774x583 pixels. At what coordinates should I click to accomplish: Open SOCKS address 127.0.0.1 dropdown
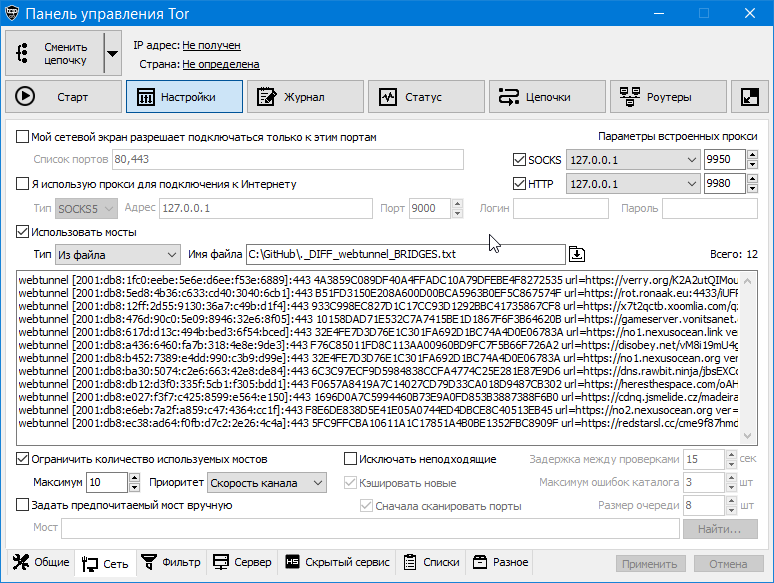click(x=633, y=160)
